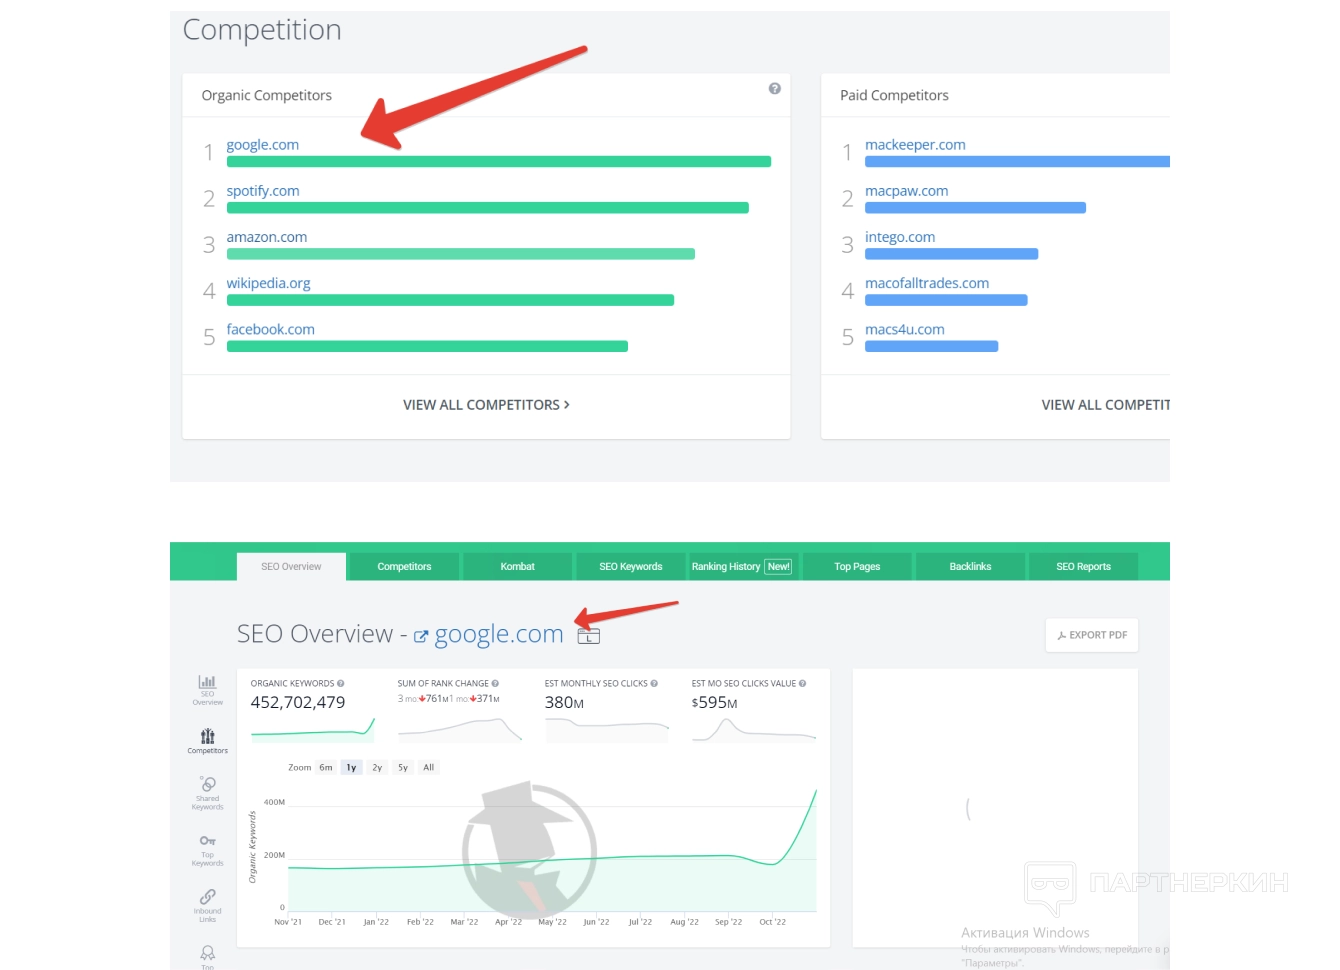Switch to the Competitors tab
Image resolution: width=1340 pixels, height=970 pixels.
404,566
